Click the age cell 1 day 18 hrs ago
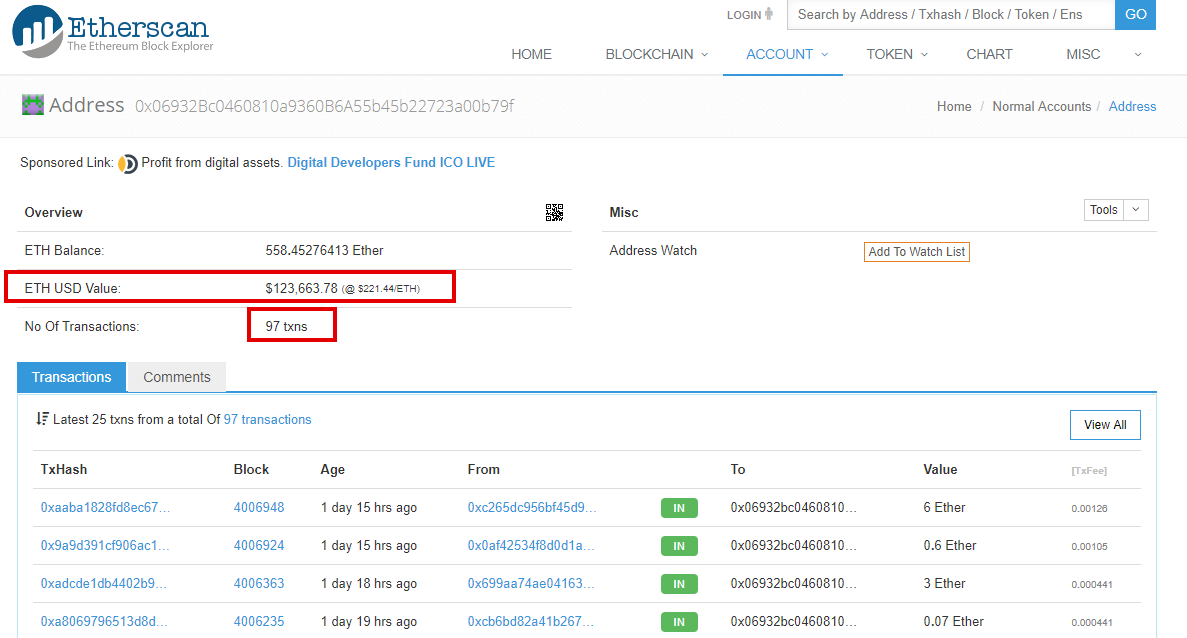Viewport: 1187px width, 638px height. coord(369,584)
